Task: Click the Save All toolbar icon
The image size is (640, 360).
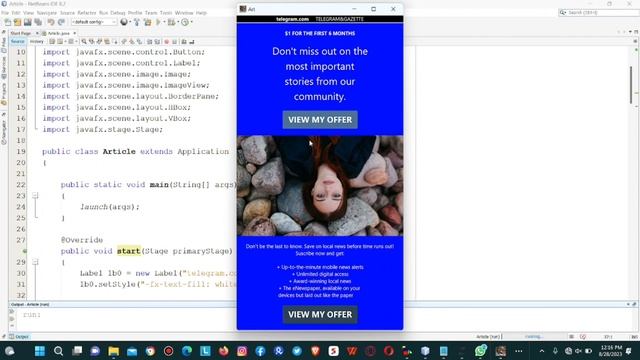Action: pos(38,22)
